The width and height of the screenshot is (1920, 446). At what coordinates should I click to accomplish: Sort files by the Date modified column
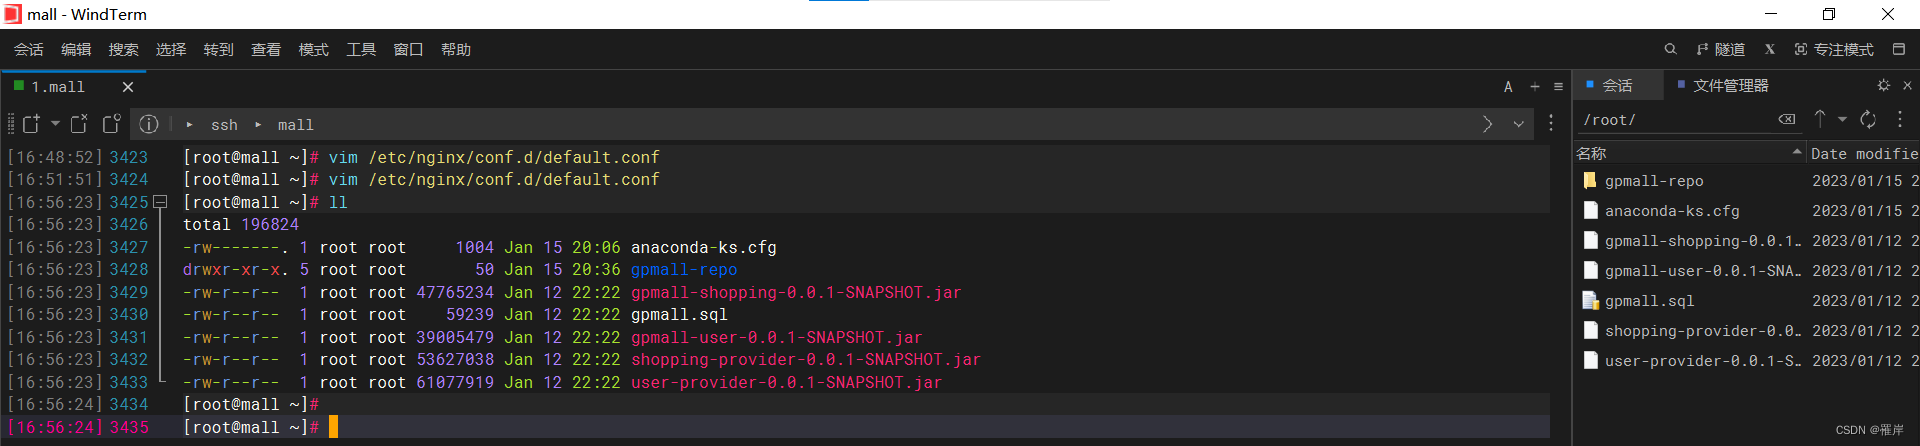(1864, 153)
